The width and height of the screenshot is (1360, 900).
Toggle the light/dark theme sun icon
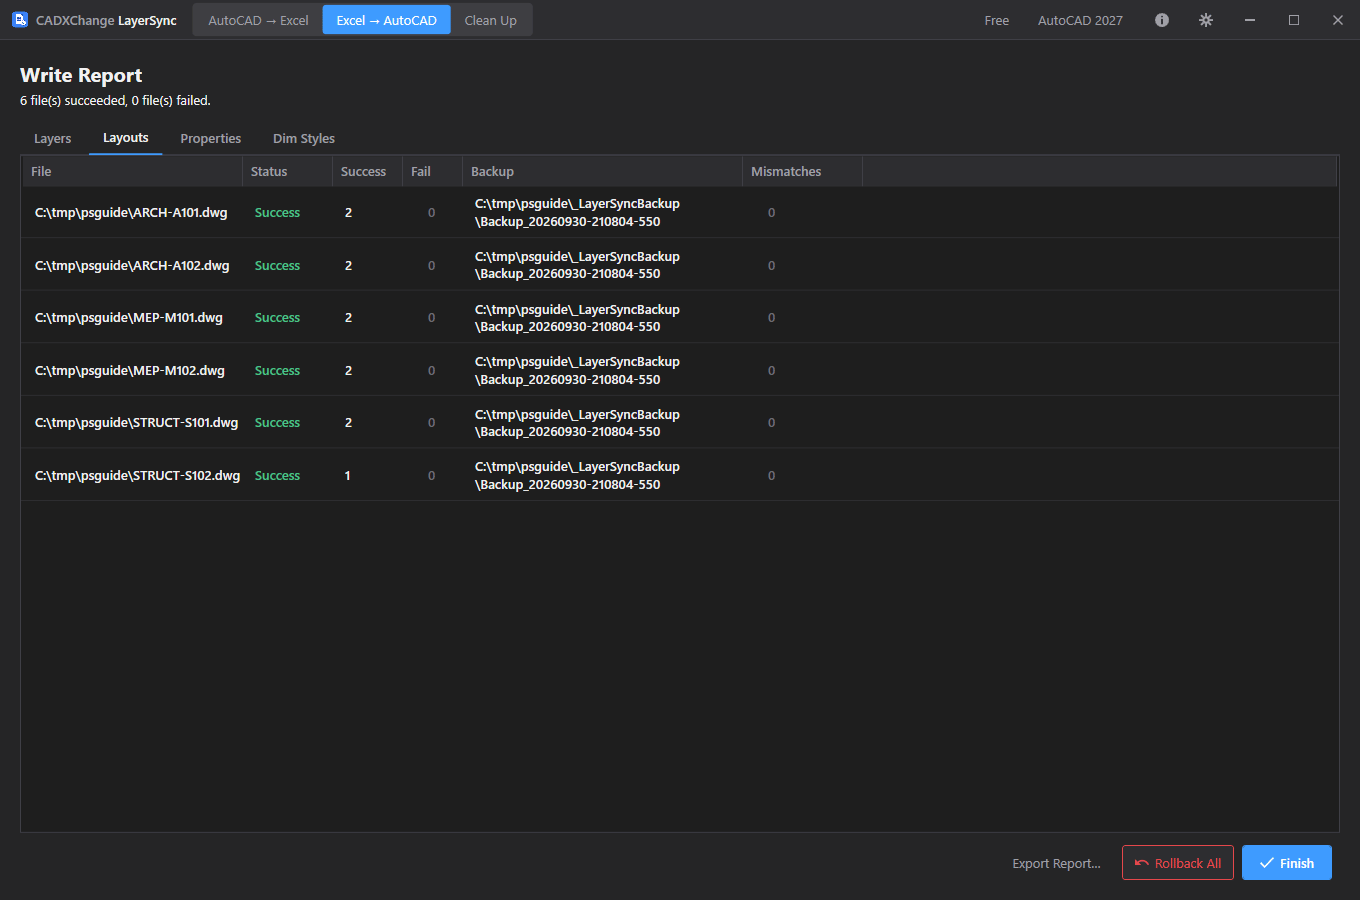pos(1206,20)
